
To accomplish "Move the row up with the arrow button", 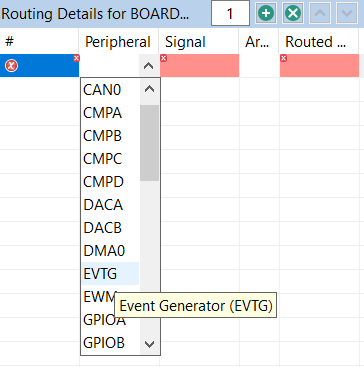I will pyautogui.click(x=320, y=14).
